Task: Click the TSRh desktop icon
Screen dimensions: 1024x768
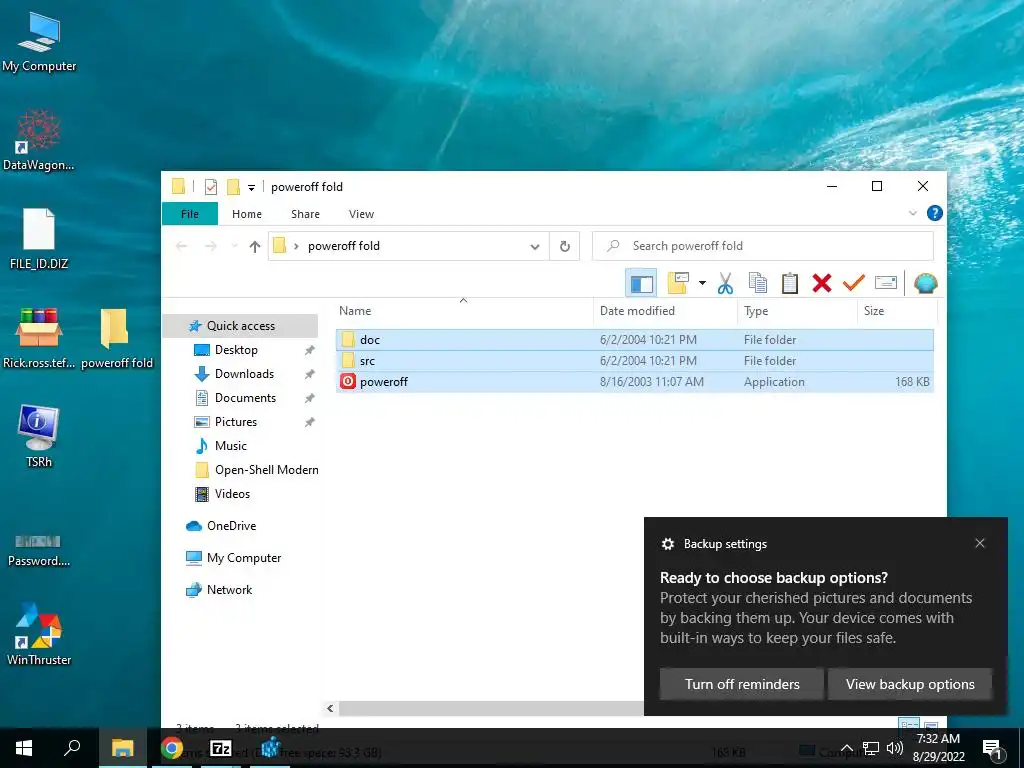Action: [x=39, y=436]
